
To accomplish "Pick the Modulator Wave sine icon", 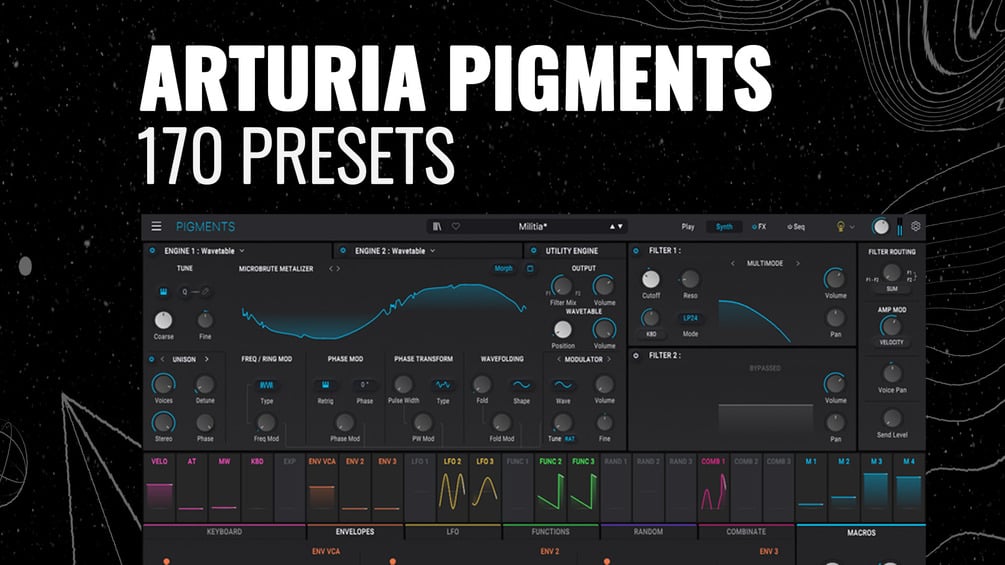I will (563, 385).
